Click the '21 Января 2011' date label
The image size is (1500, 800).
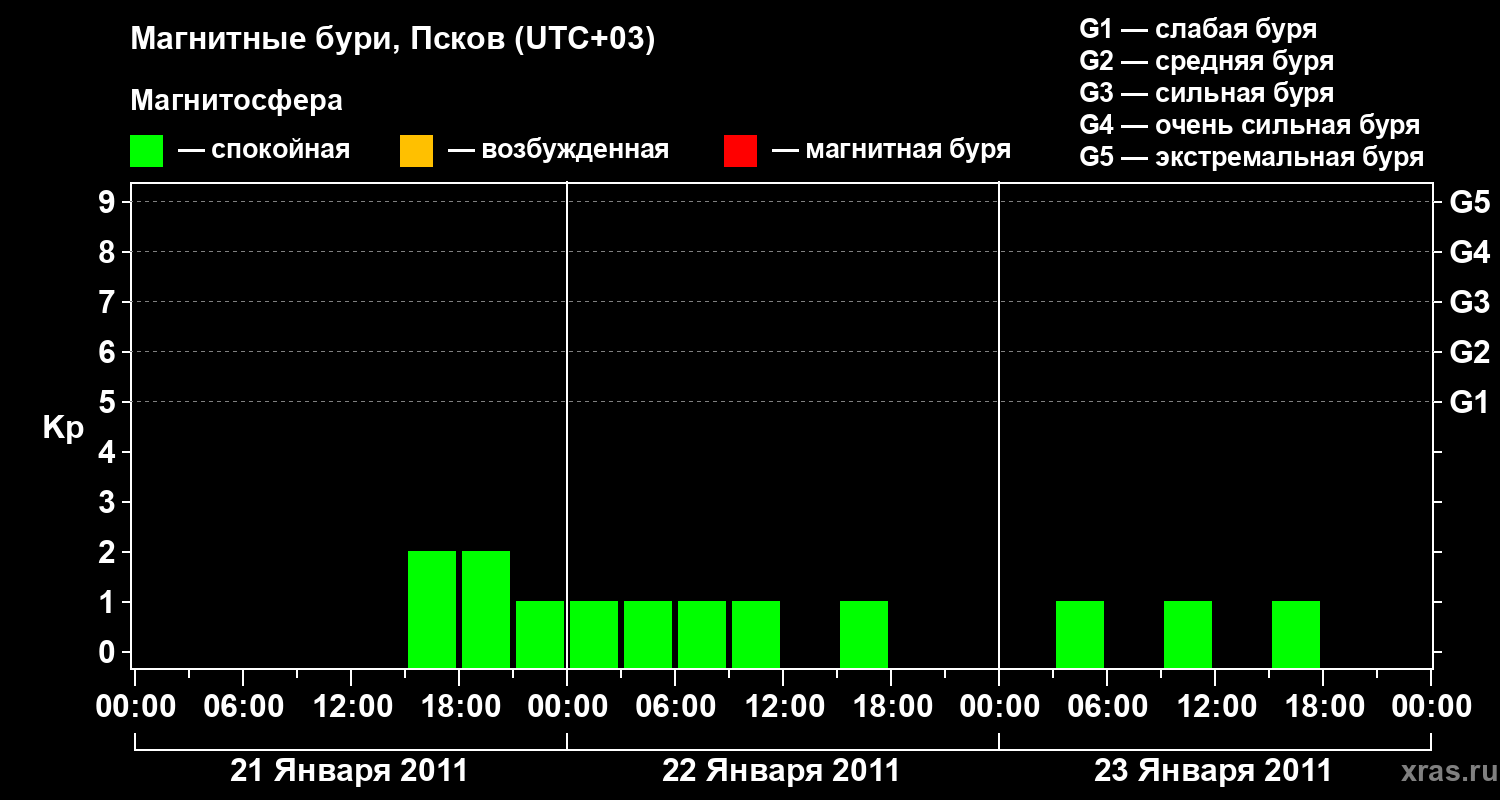point(349,770)
